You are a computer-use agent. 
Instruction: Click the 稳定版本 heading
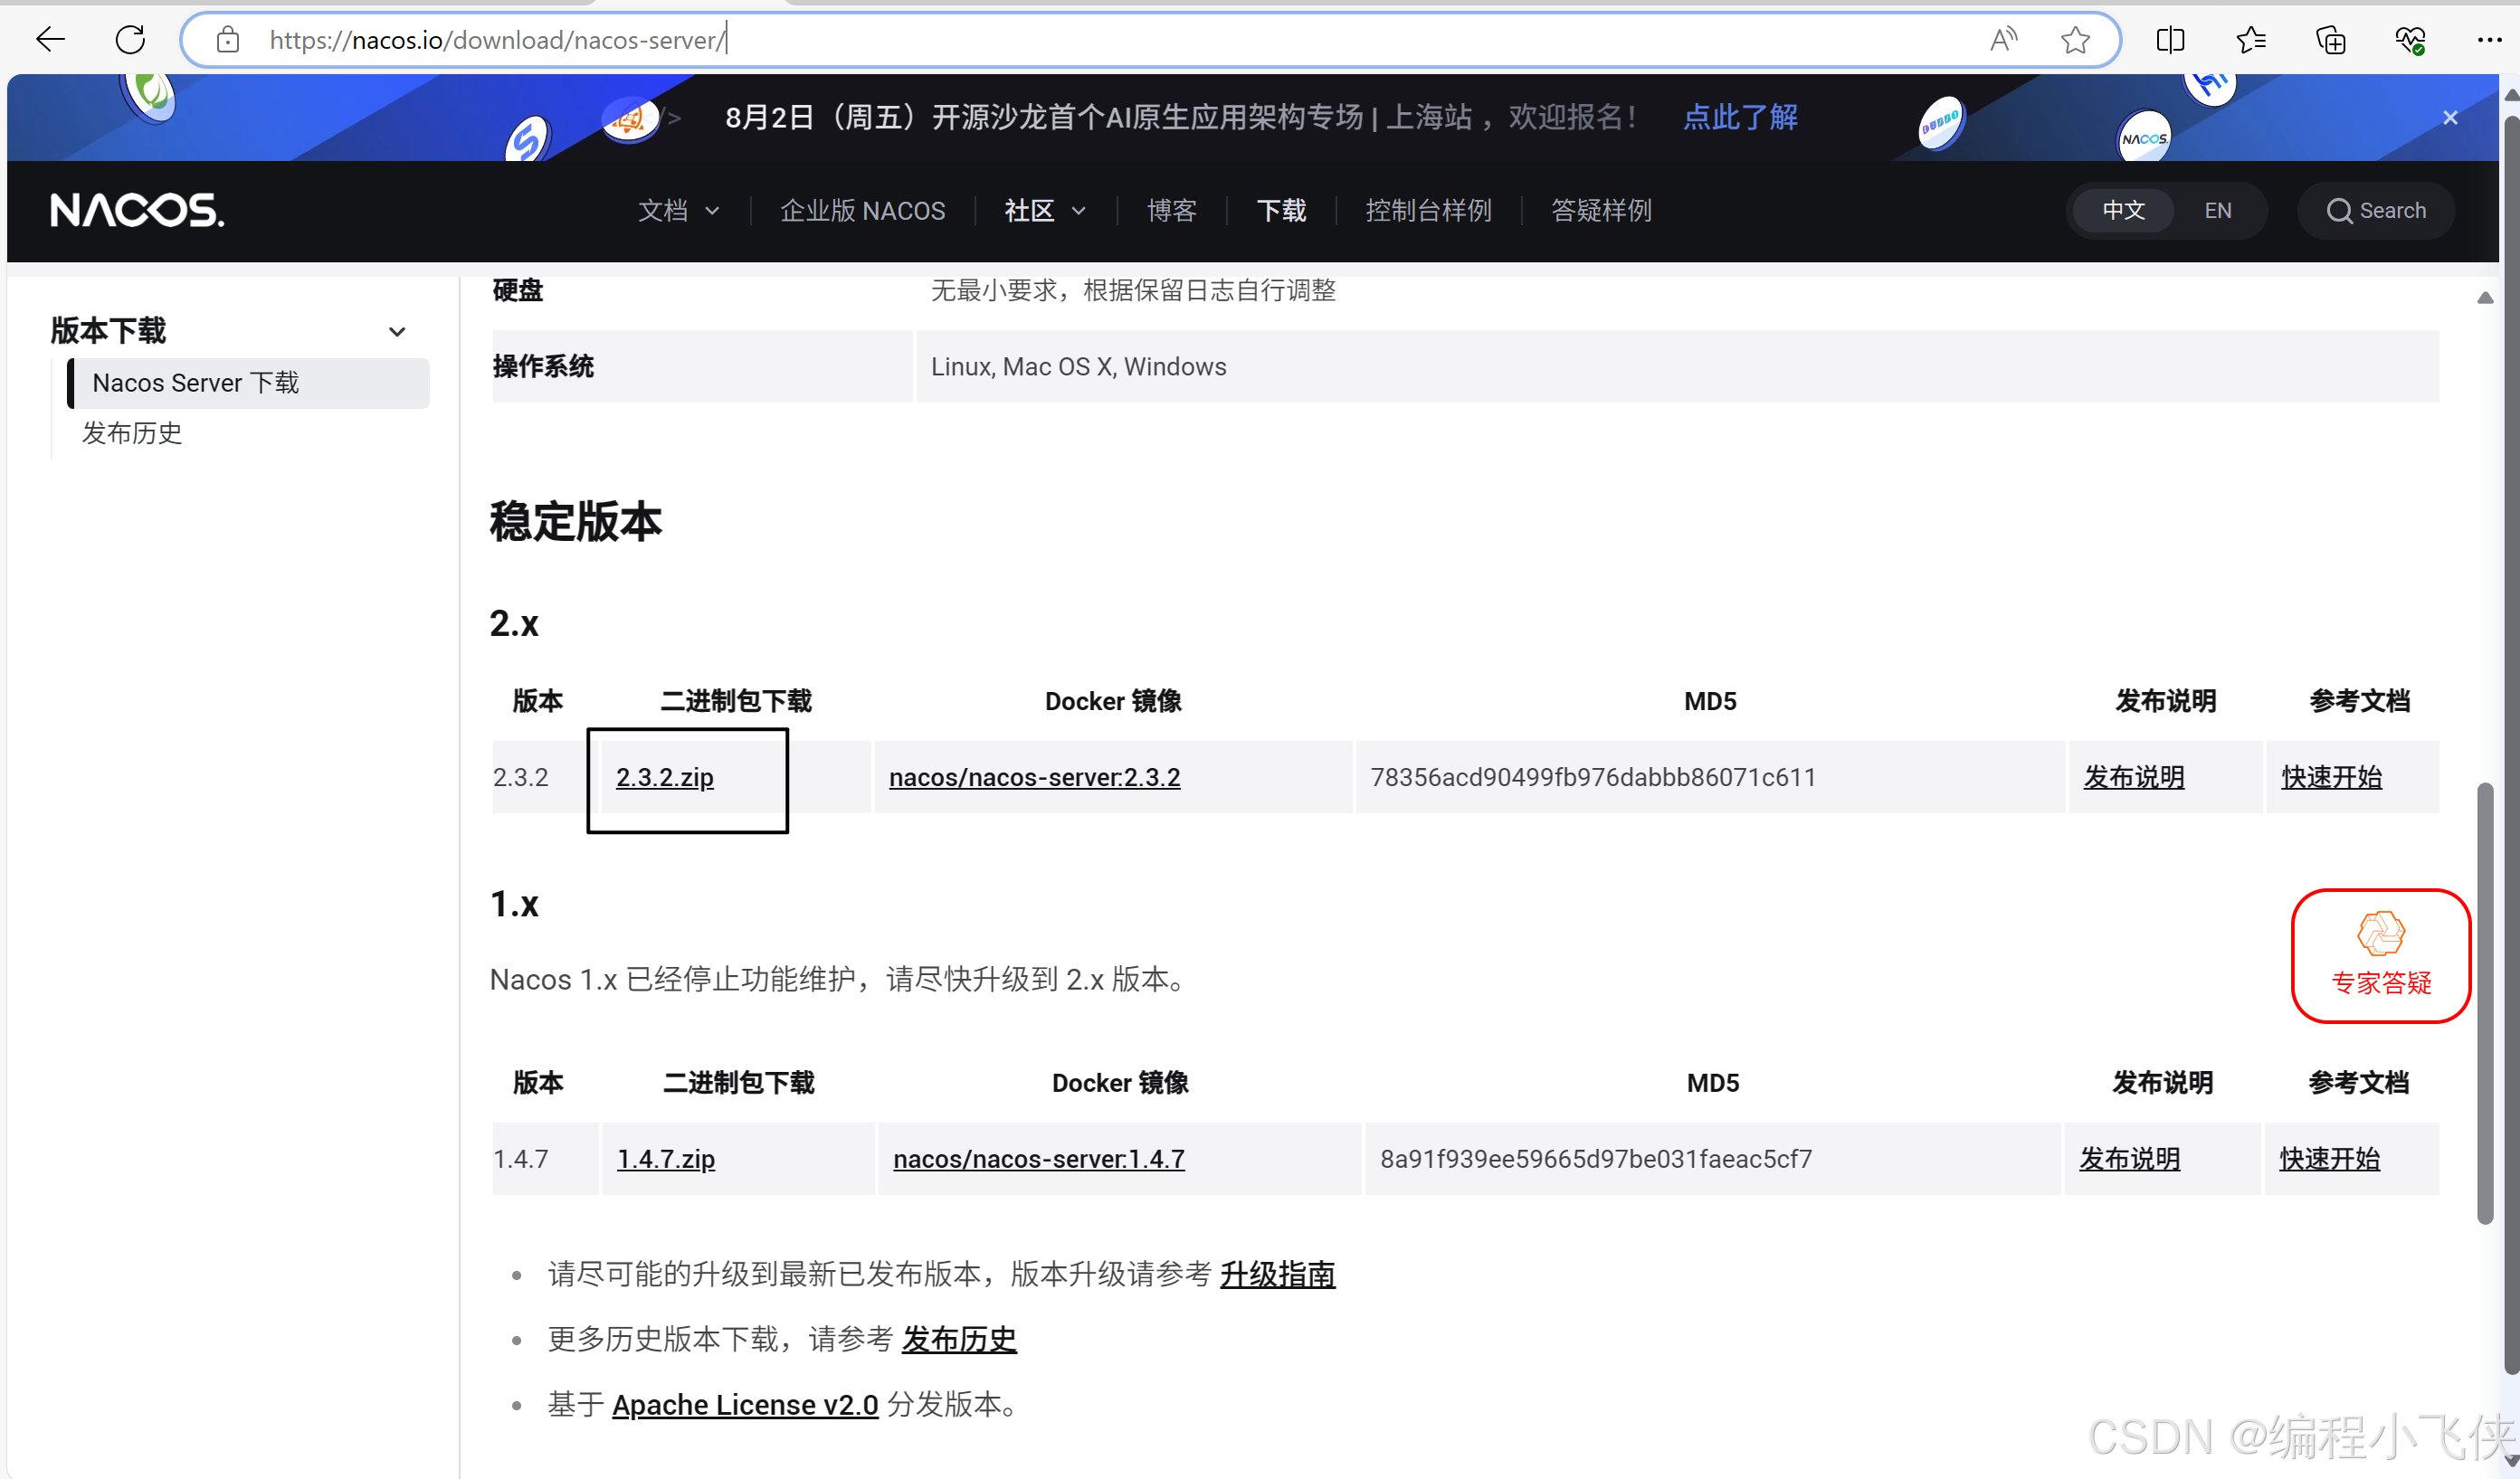(x=575, y=521)
